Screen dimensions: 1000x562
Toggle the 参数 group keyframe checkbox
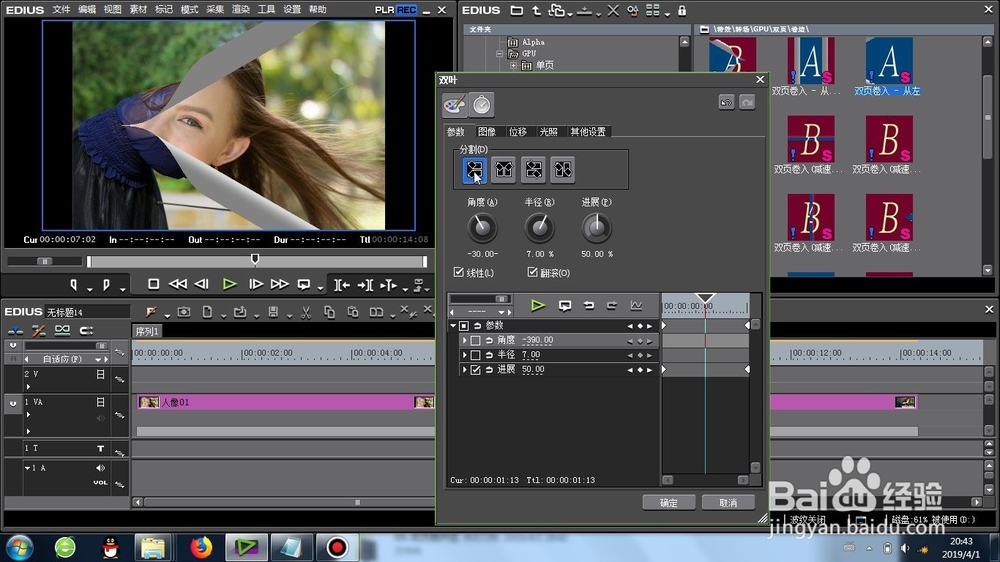tap(464, 326)
